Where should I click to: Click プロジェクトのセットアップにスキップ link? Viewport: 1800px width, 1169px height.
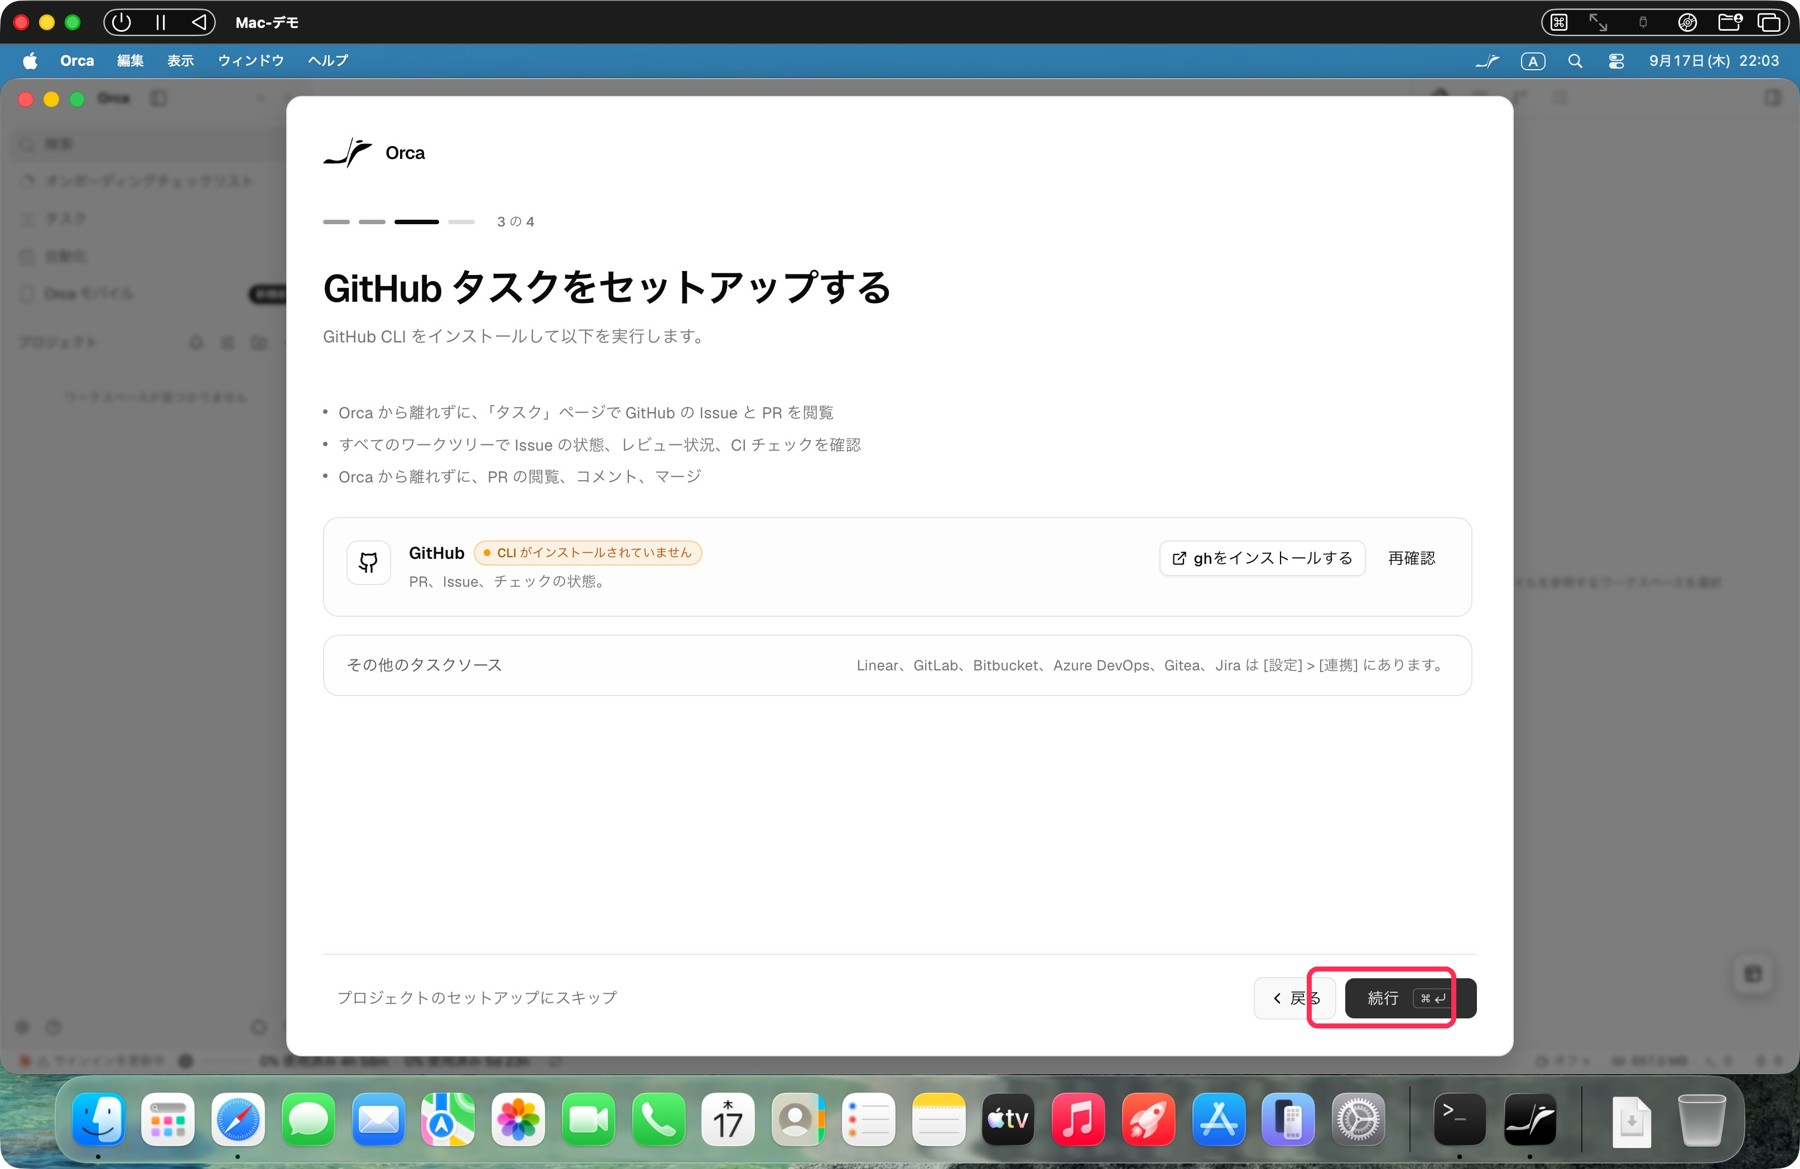click(x=477, y=998)
